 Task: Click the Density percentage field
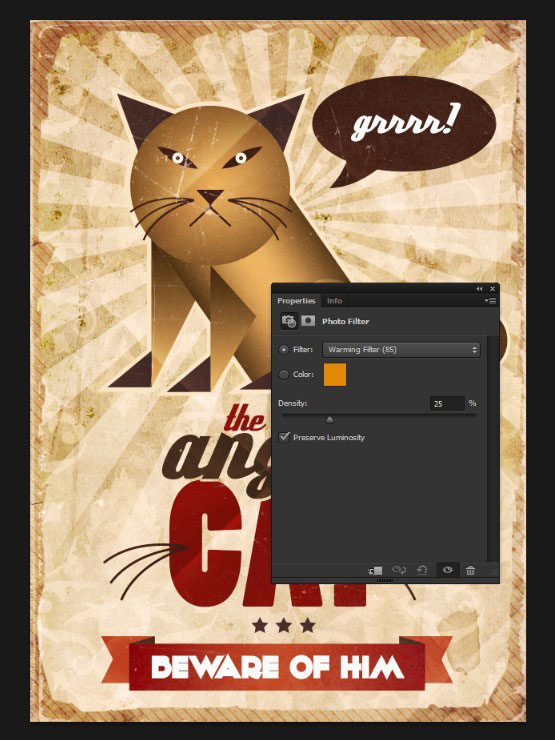click(x=447, y=404)
